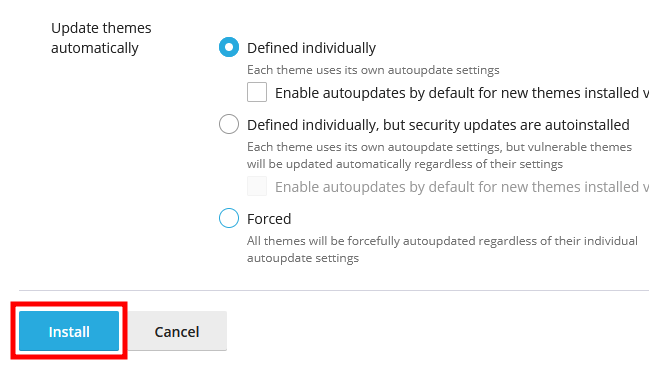Click the "All themes will be forcefully autoupdated" description

442,241
